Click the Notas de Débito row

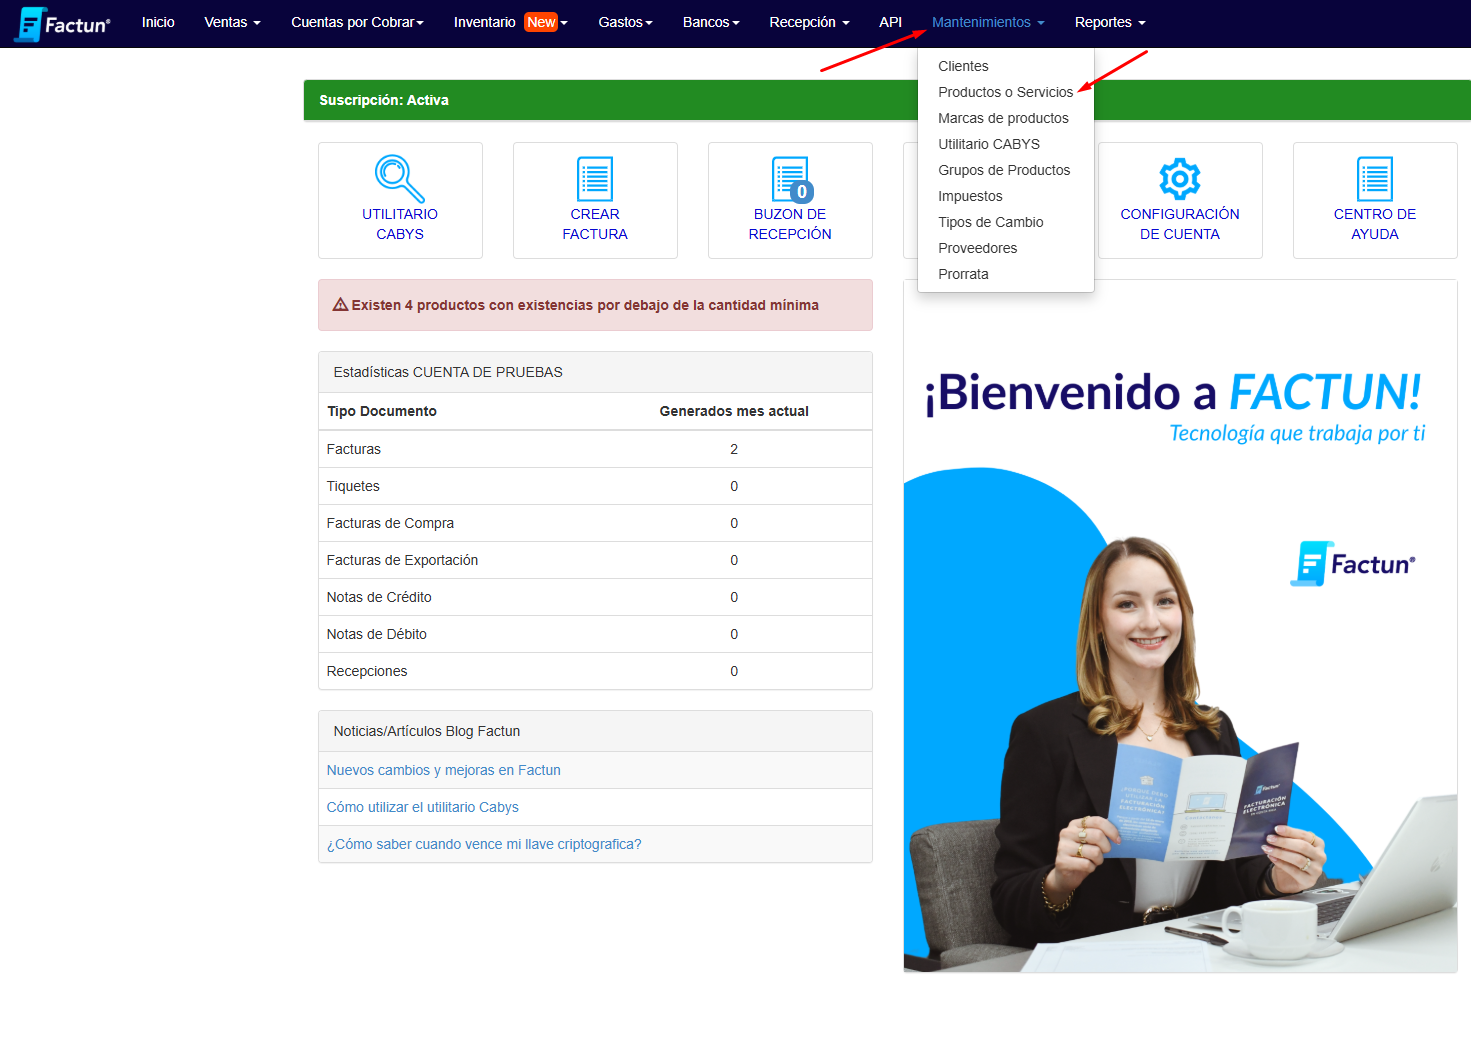(595, 634)
